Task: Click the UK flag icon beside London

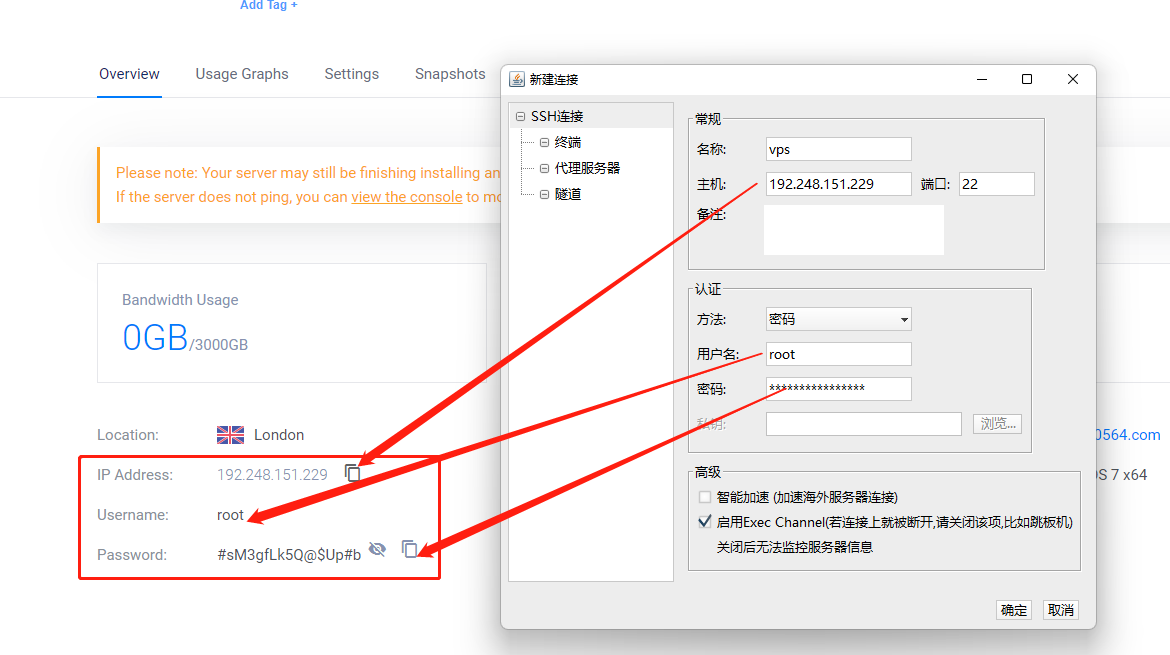Action: coord(230,435)
